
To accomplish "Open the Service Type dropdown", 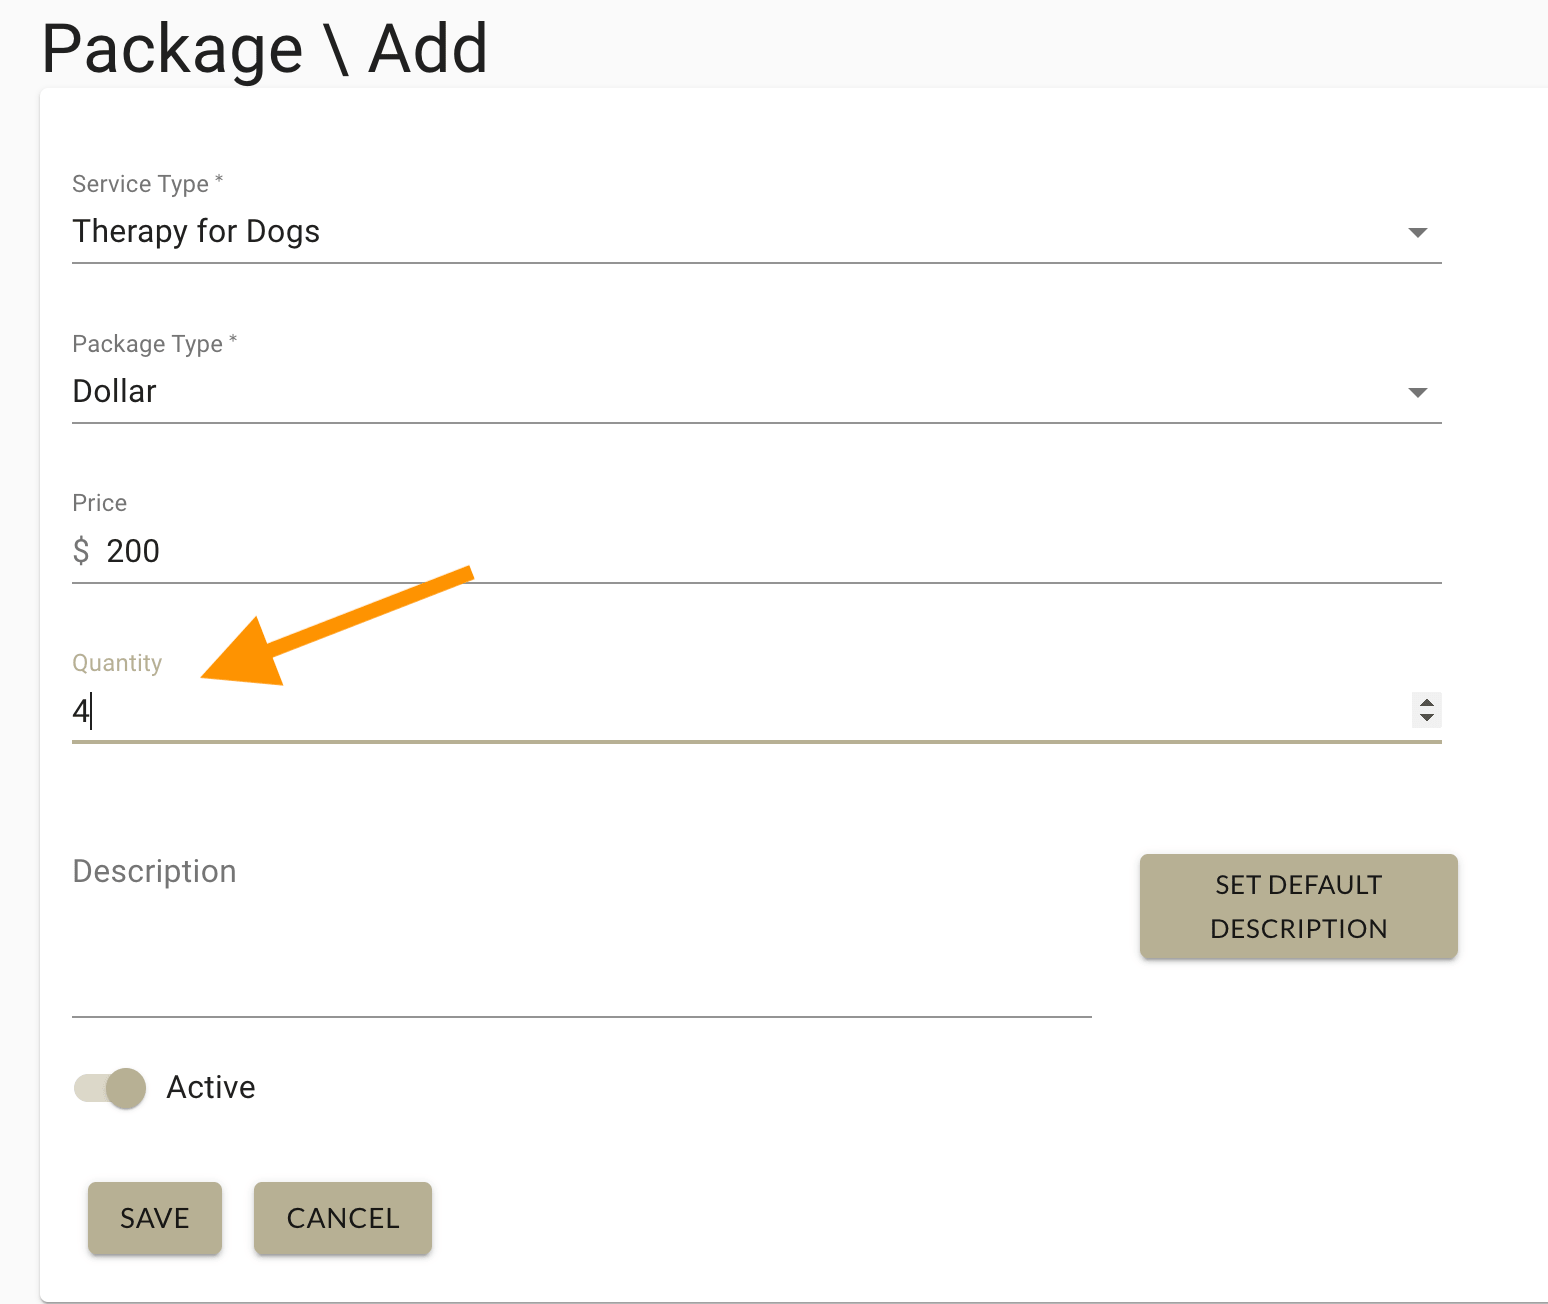I will tap(700, 231).
